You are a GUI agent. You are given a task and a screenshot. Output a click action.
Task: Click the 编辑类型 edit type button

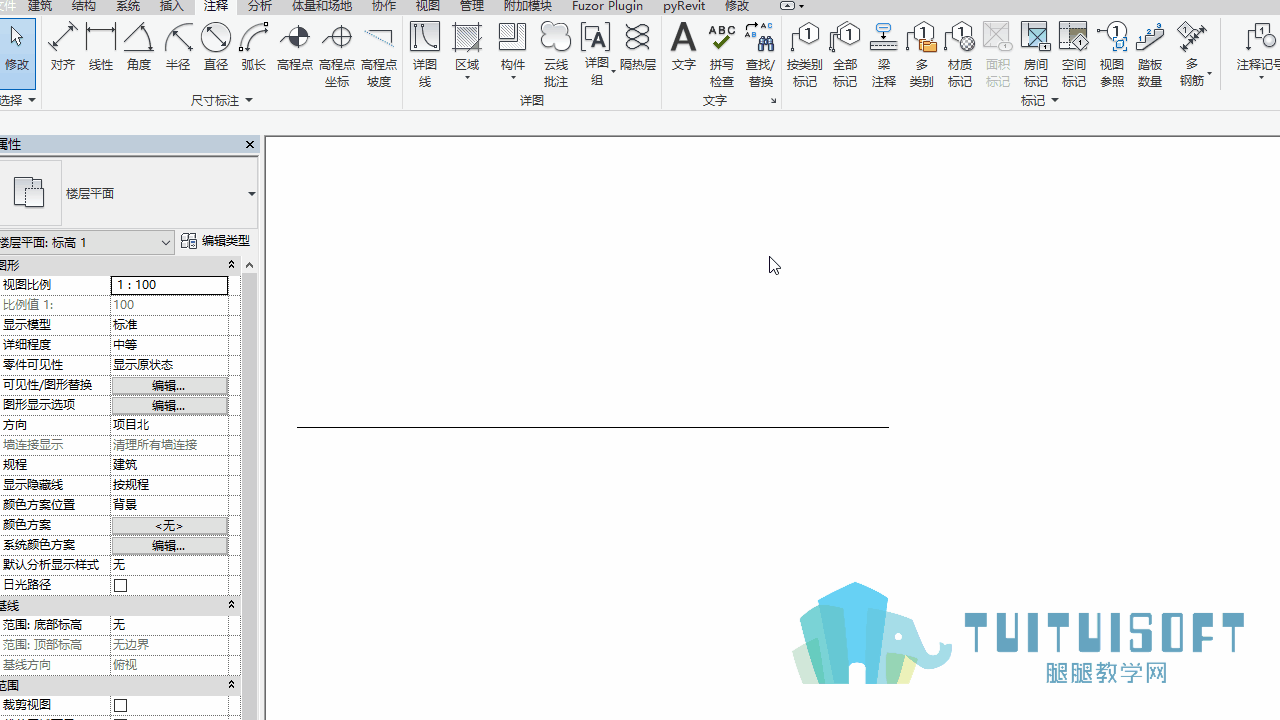click(x=216, y=241)
